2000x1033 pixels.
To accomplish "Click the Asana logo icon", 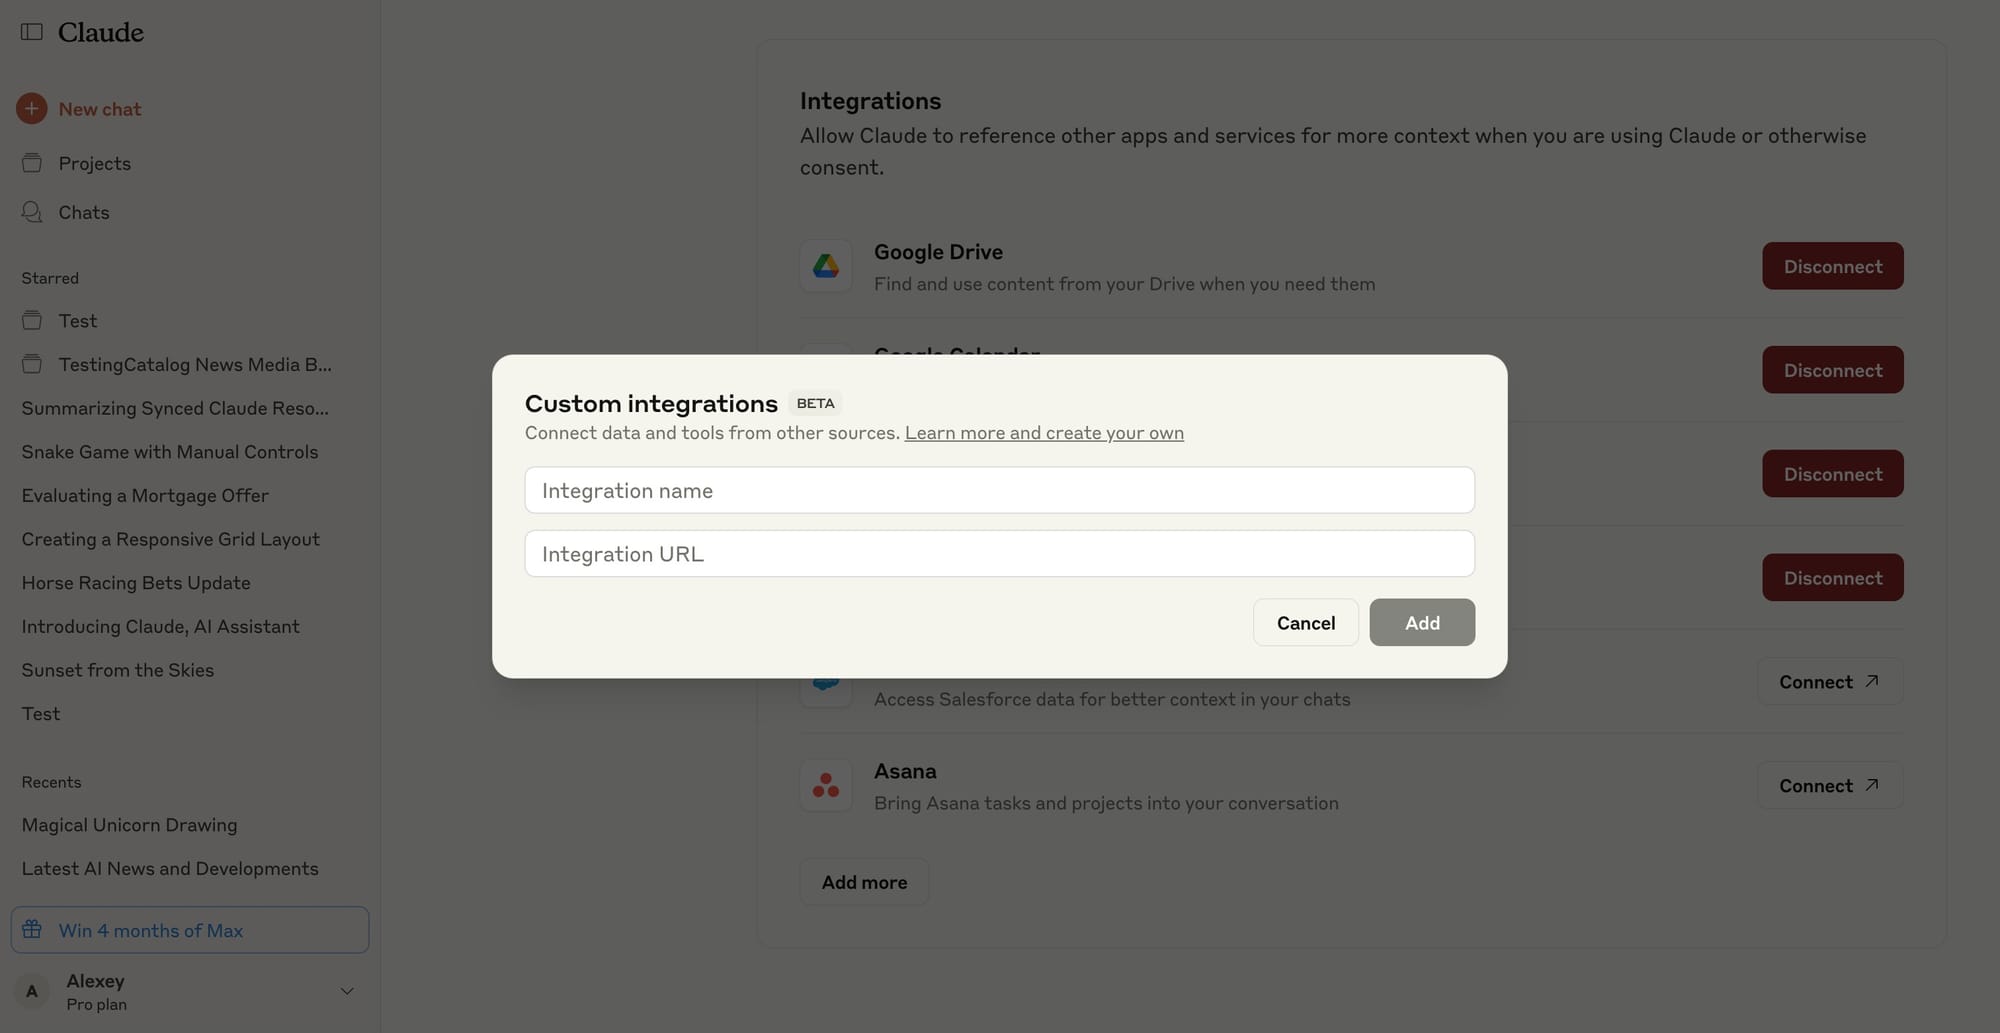I will (x=826, y=785).
